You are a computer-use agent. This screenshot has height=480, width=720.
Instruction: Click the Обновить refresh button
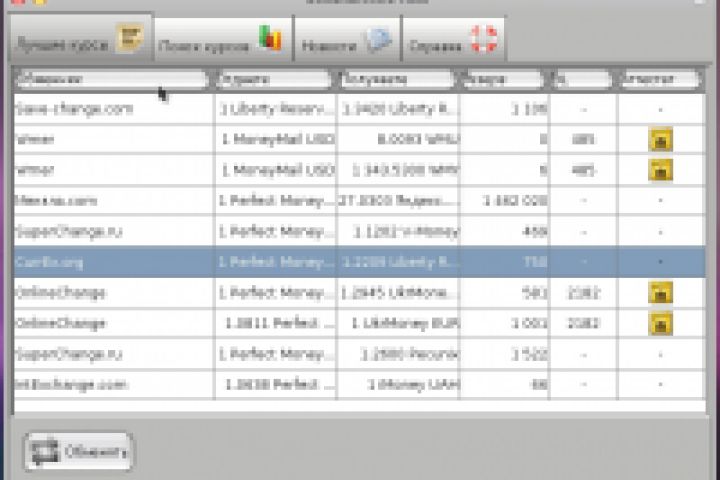point(78,452)
